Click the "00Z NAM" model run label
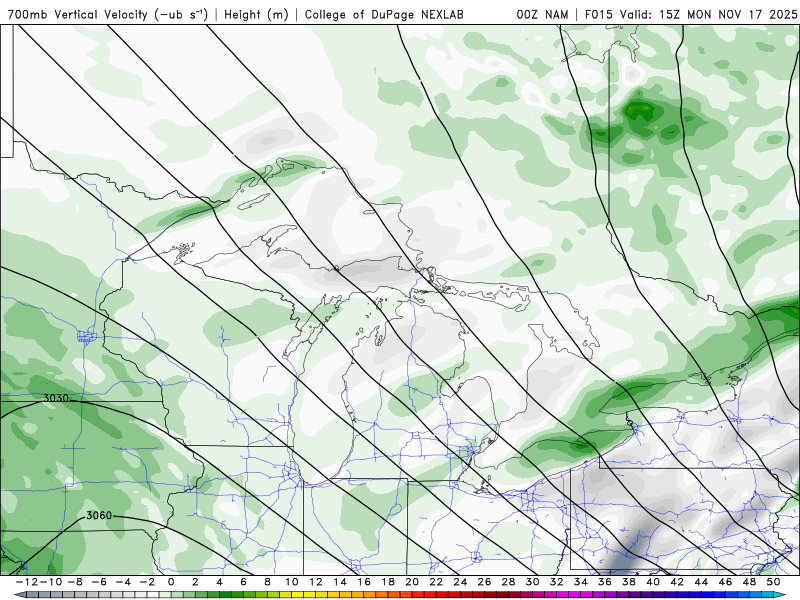This screenshot has width=800, height=600. click(x=542, y=14)
